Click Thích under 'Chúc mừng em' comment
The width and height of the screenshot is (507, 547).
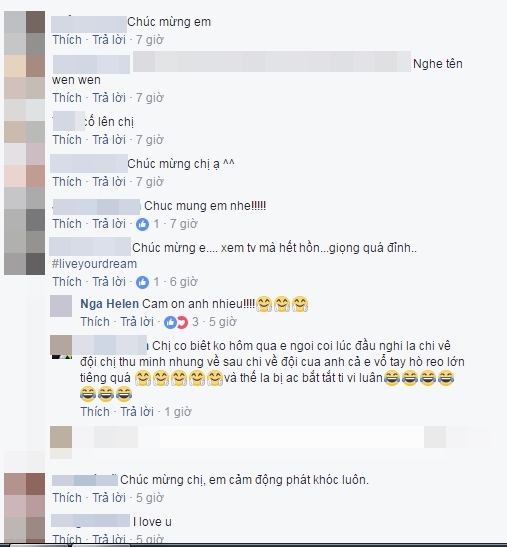pyautogui.click(x=67, y=40)
